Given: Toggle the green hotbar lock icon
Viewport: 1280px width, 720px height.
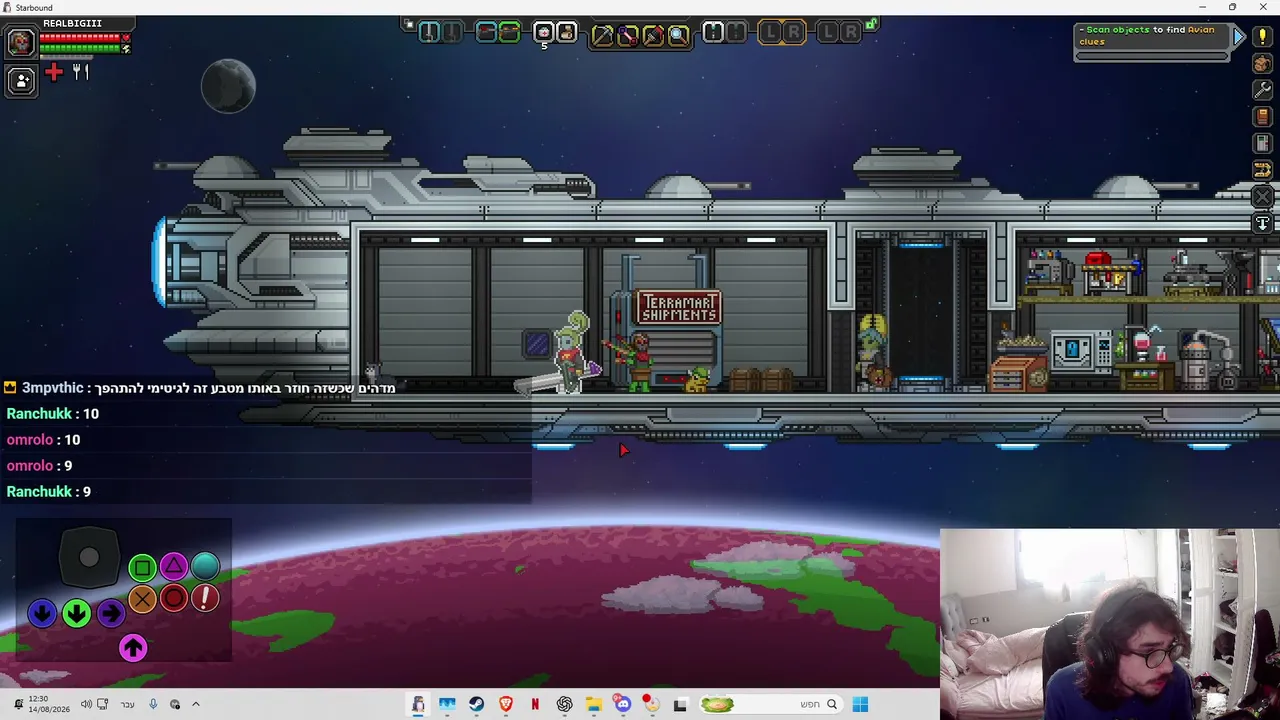Looking at the screenshot, I should (x=872, y=23).
